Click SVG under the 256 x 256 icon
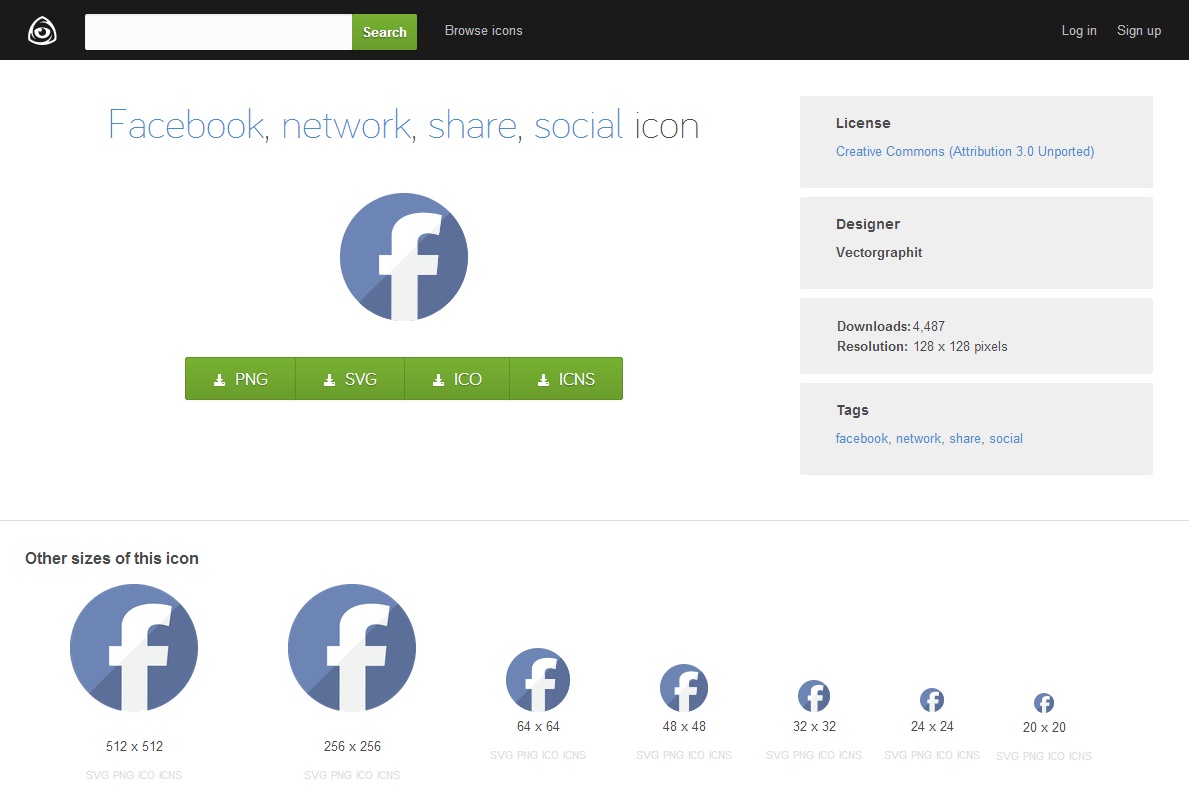1189x807 pixels. pos(315,775)
